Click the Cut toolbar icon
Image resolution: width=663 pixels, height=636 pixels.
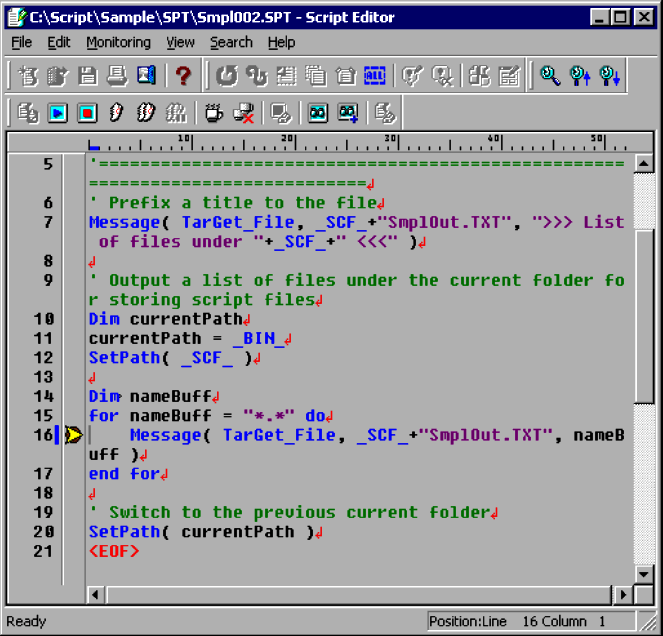coord(286,76)
